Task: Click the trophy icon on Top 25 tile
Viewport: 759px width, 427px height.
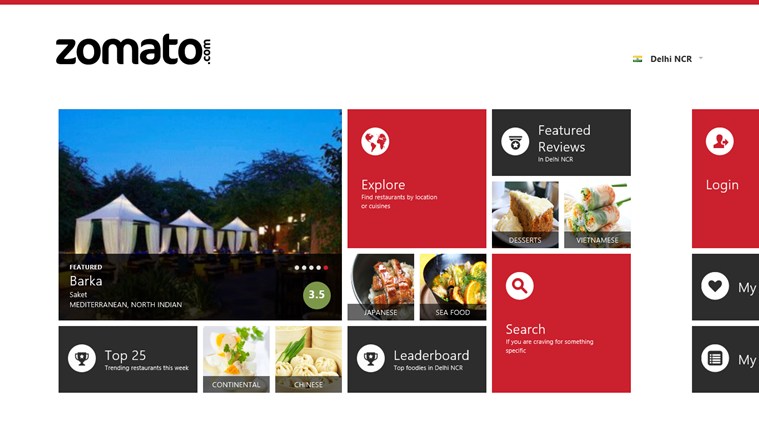Action: click(x=82, y=358)
